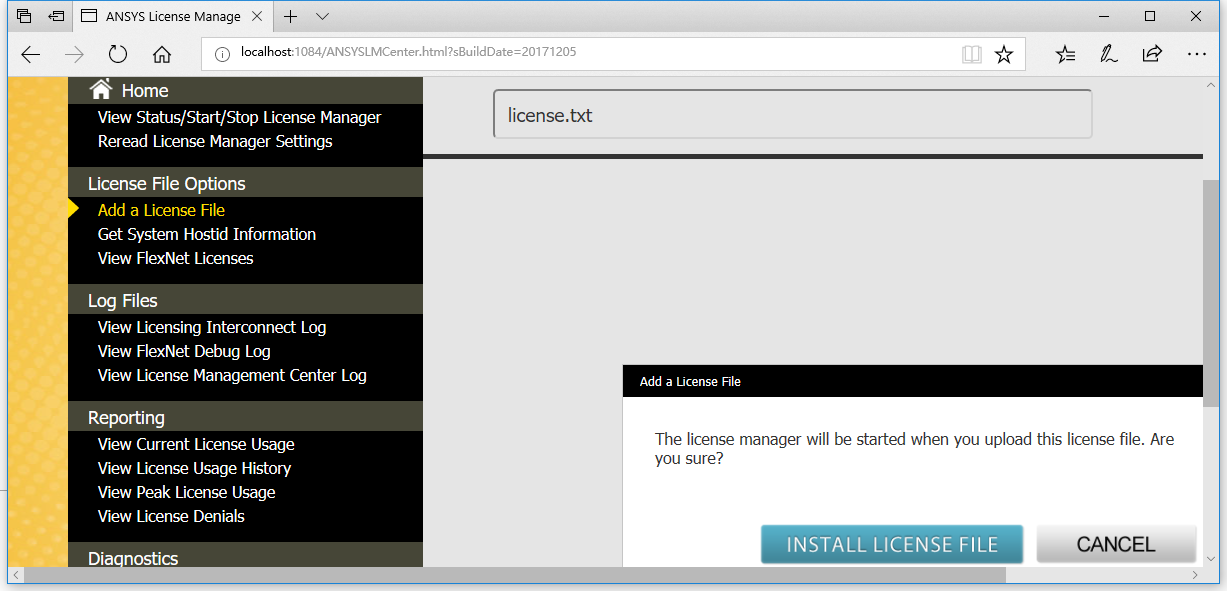Screen dimensions: 1227x591
Task: Click the vertical scrollbar thumb
Action: (1211, 293)
